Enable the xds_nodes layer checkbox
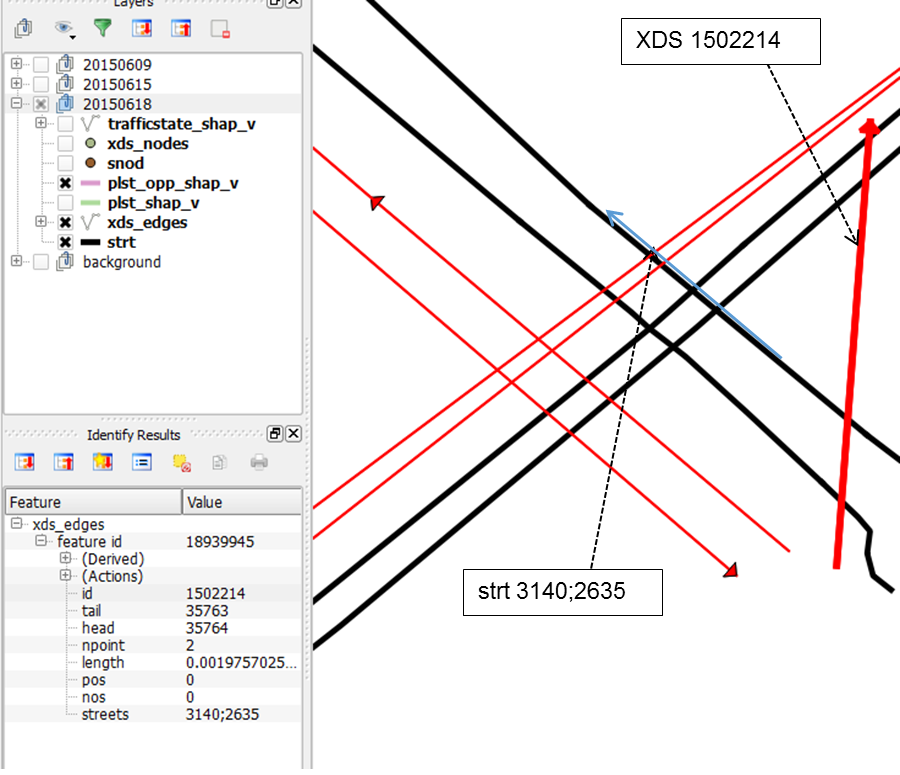Image resolution: width=900 pixels, height=775 pixels. pyautogui.click(x=65, y=144)
